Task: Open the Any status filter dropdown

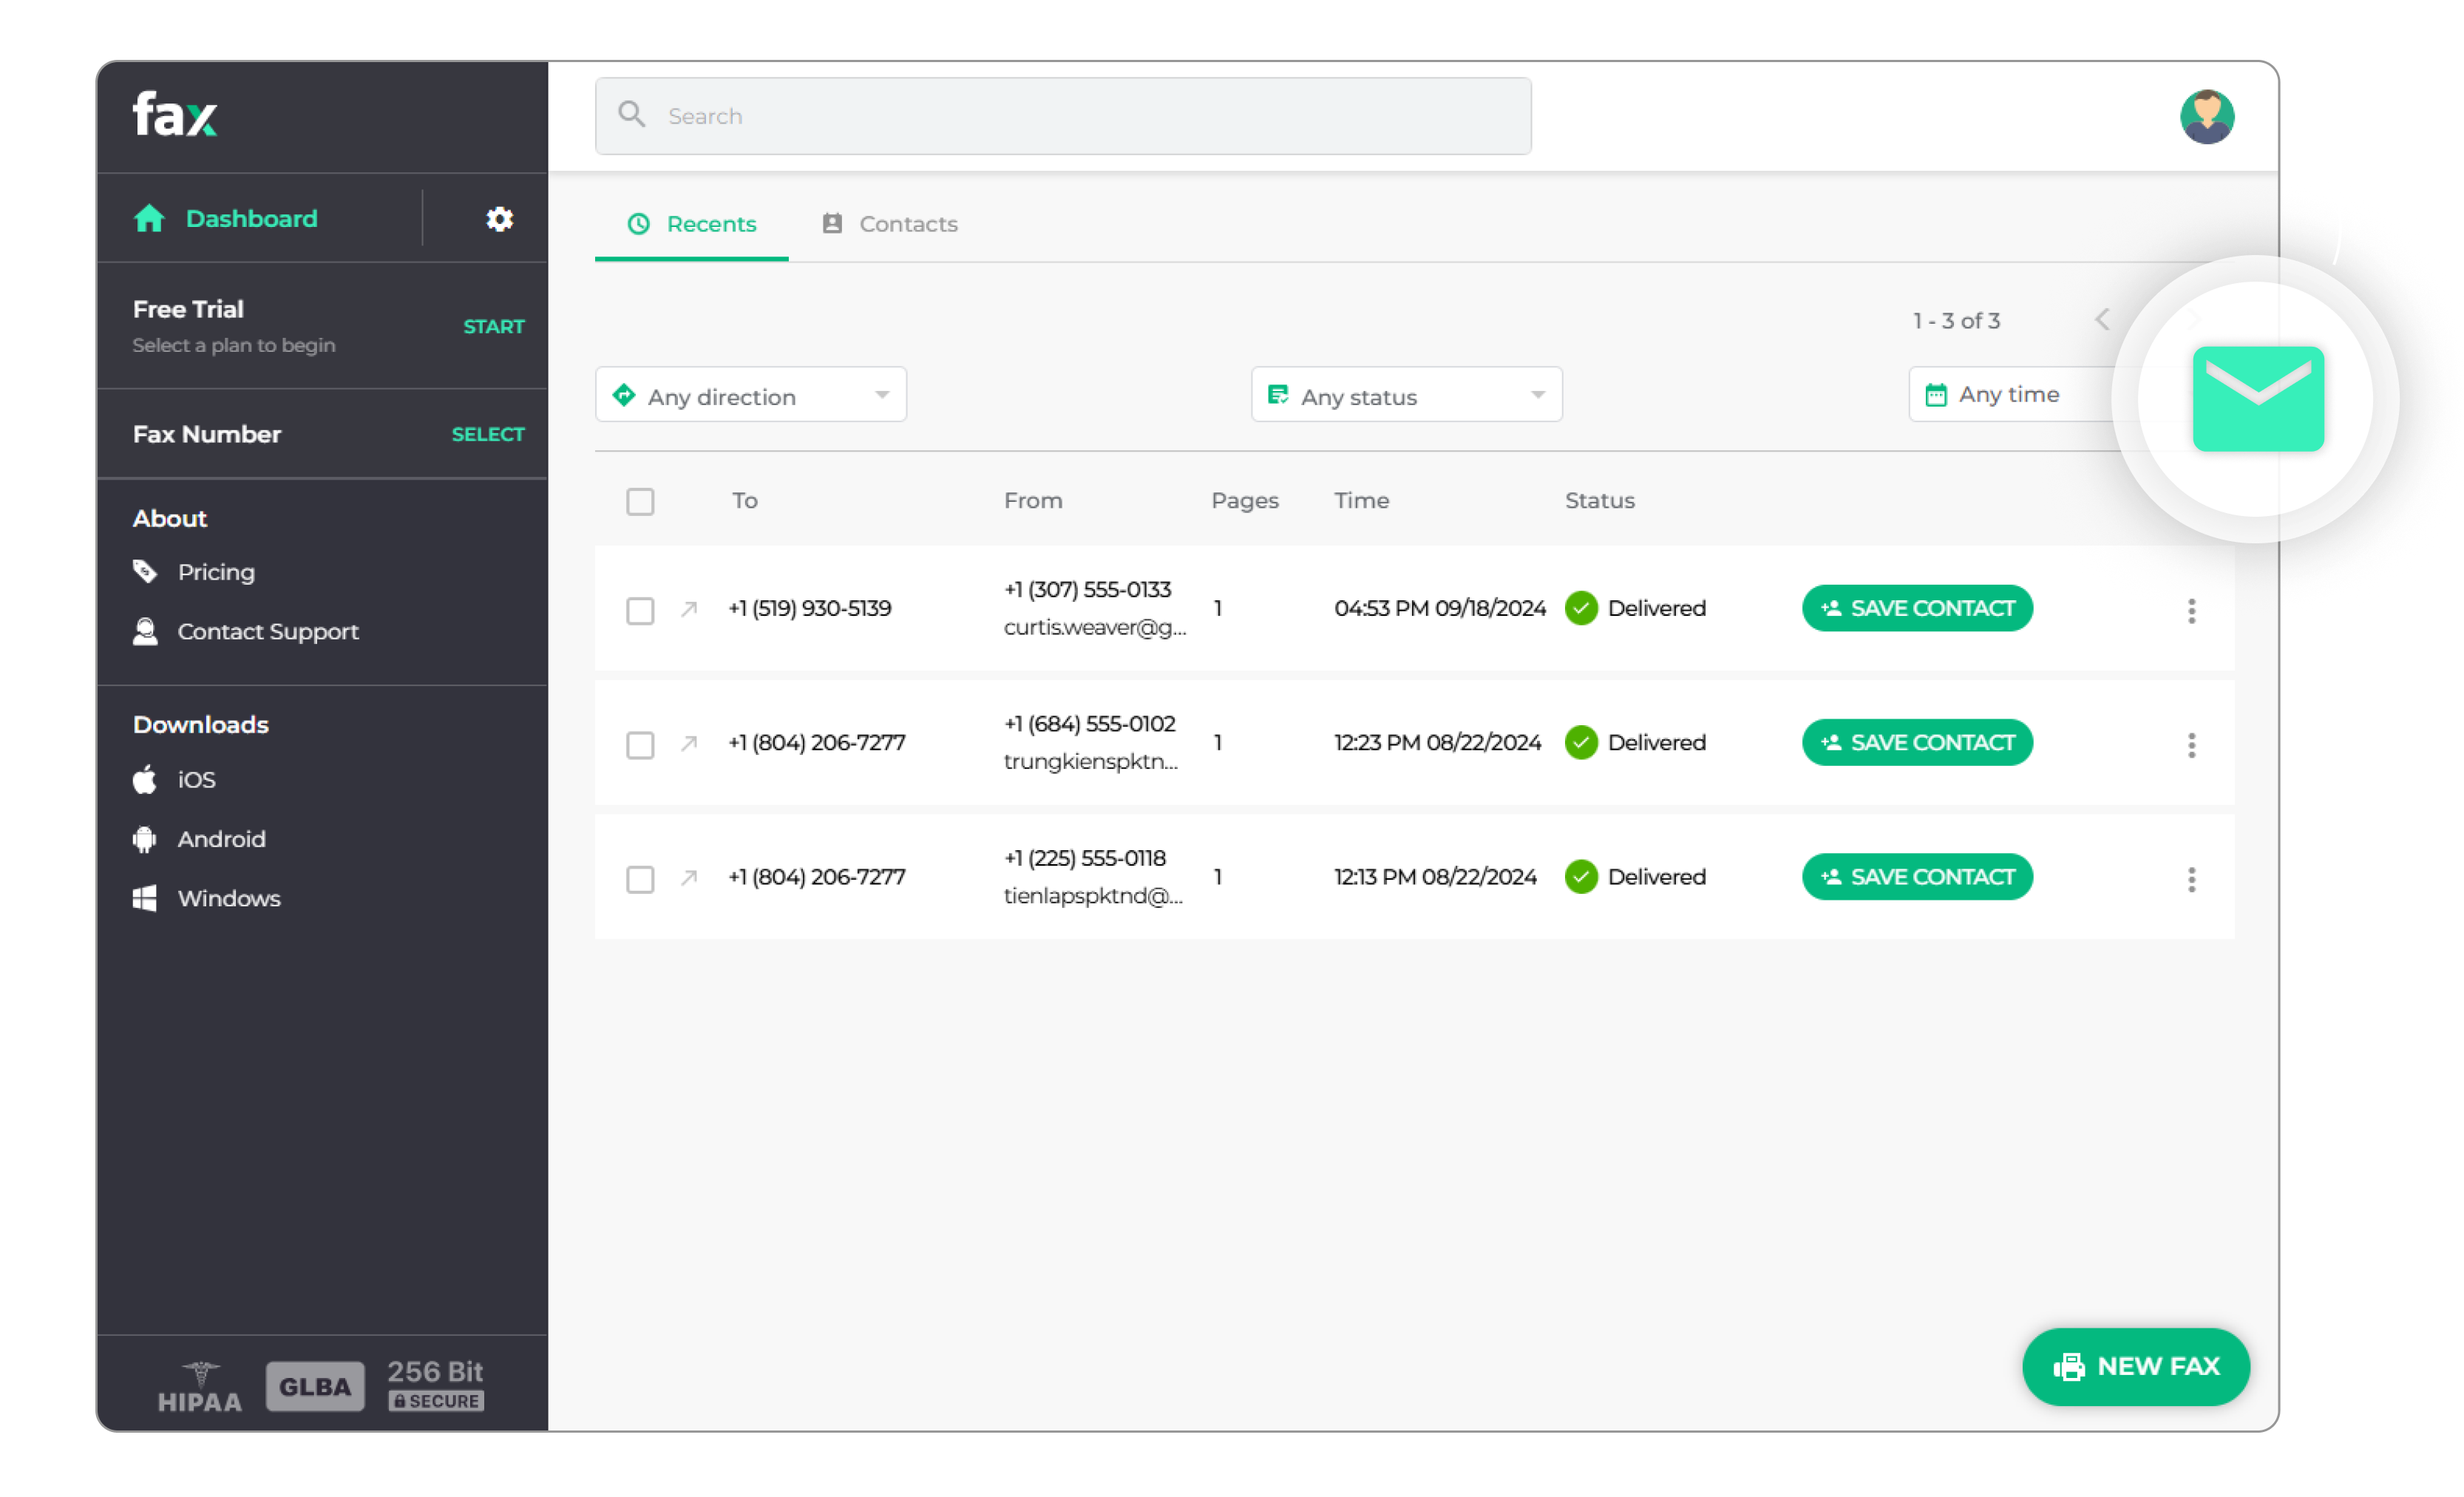Action: pos(1405,395)
